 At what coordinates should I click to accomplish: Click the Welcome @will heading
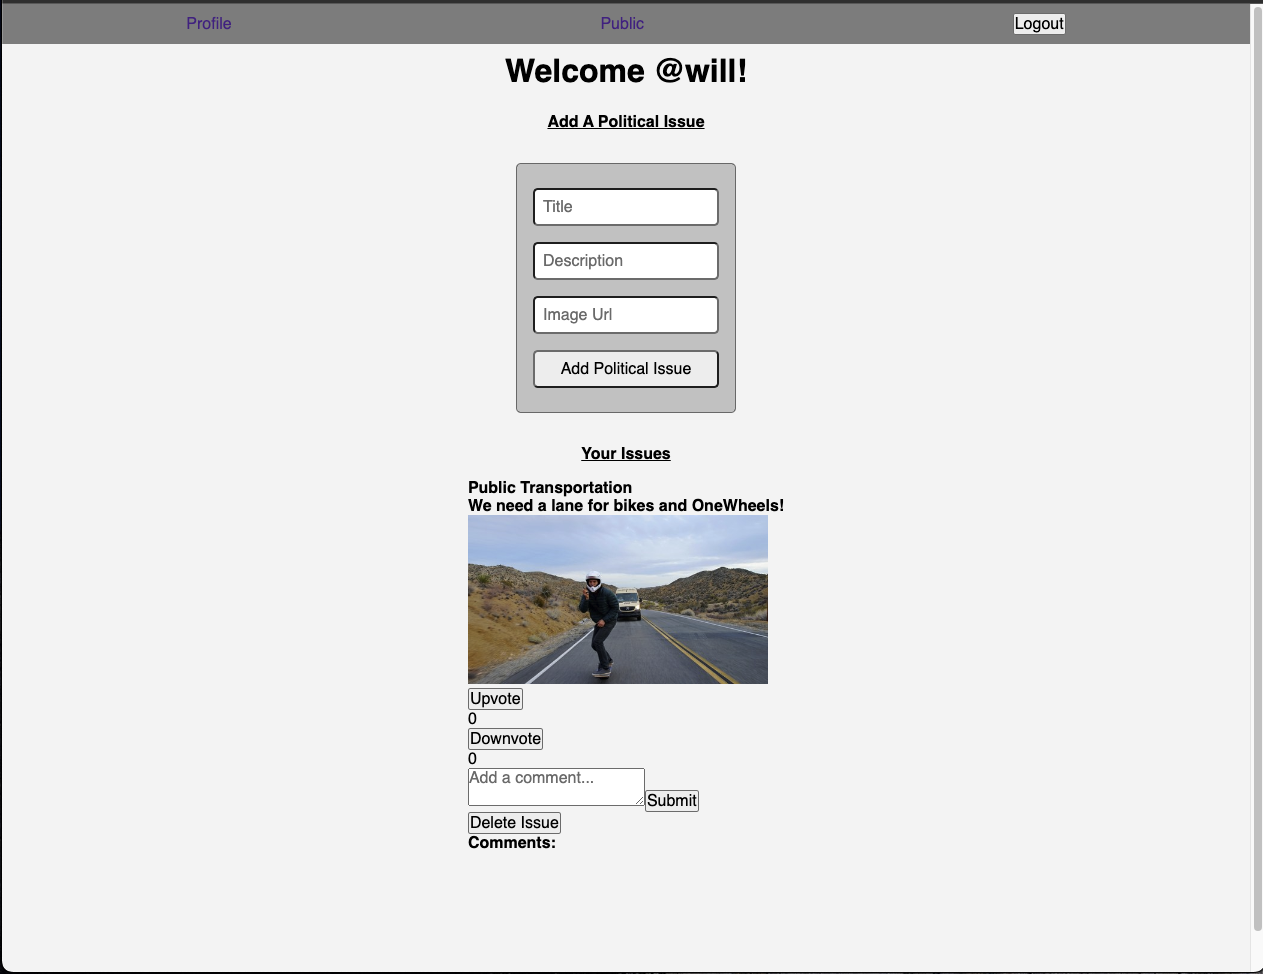[627, 71]
